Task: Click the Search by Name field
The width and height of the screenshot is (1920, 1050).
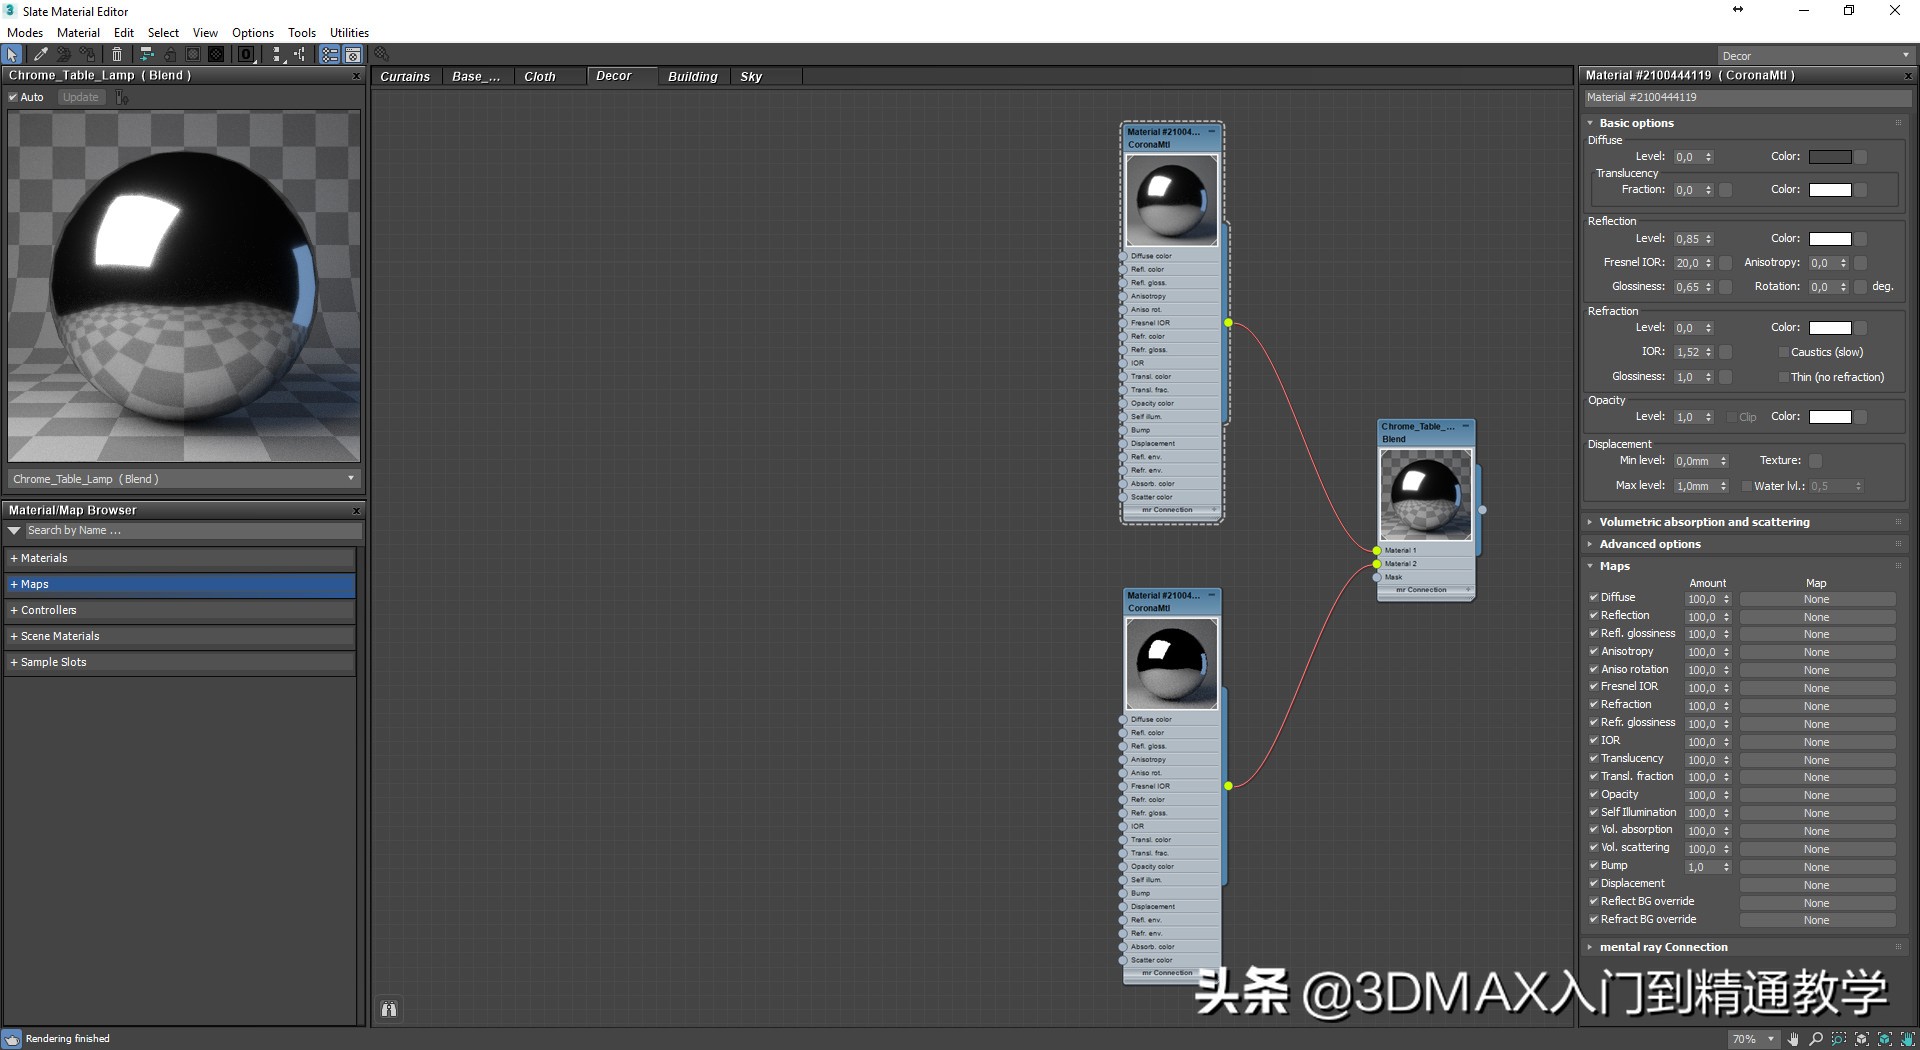Action: pyautogui.click(x=190, y=530)
